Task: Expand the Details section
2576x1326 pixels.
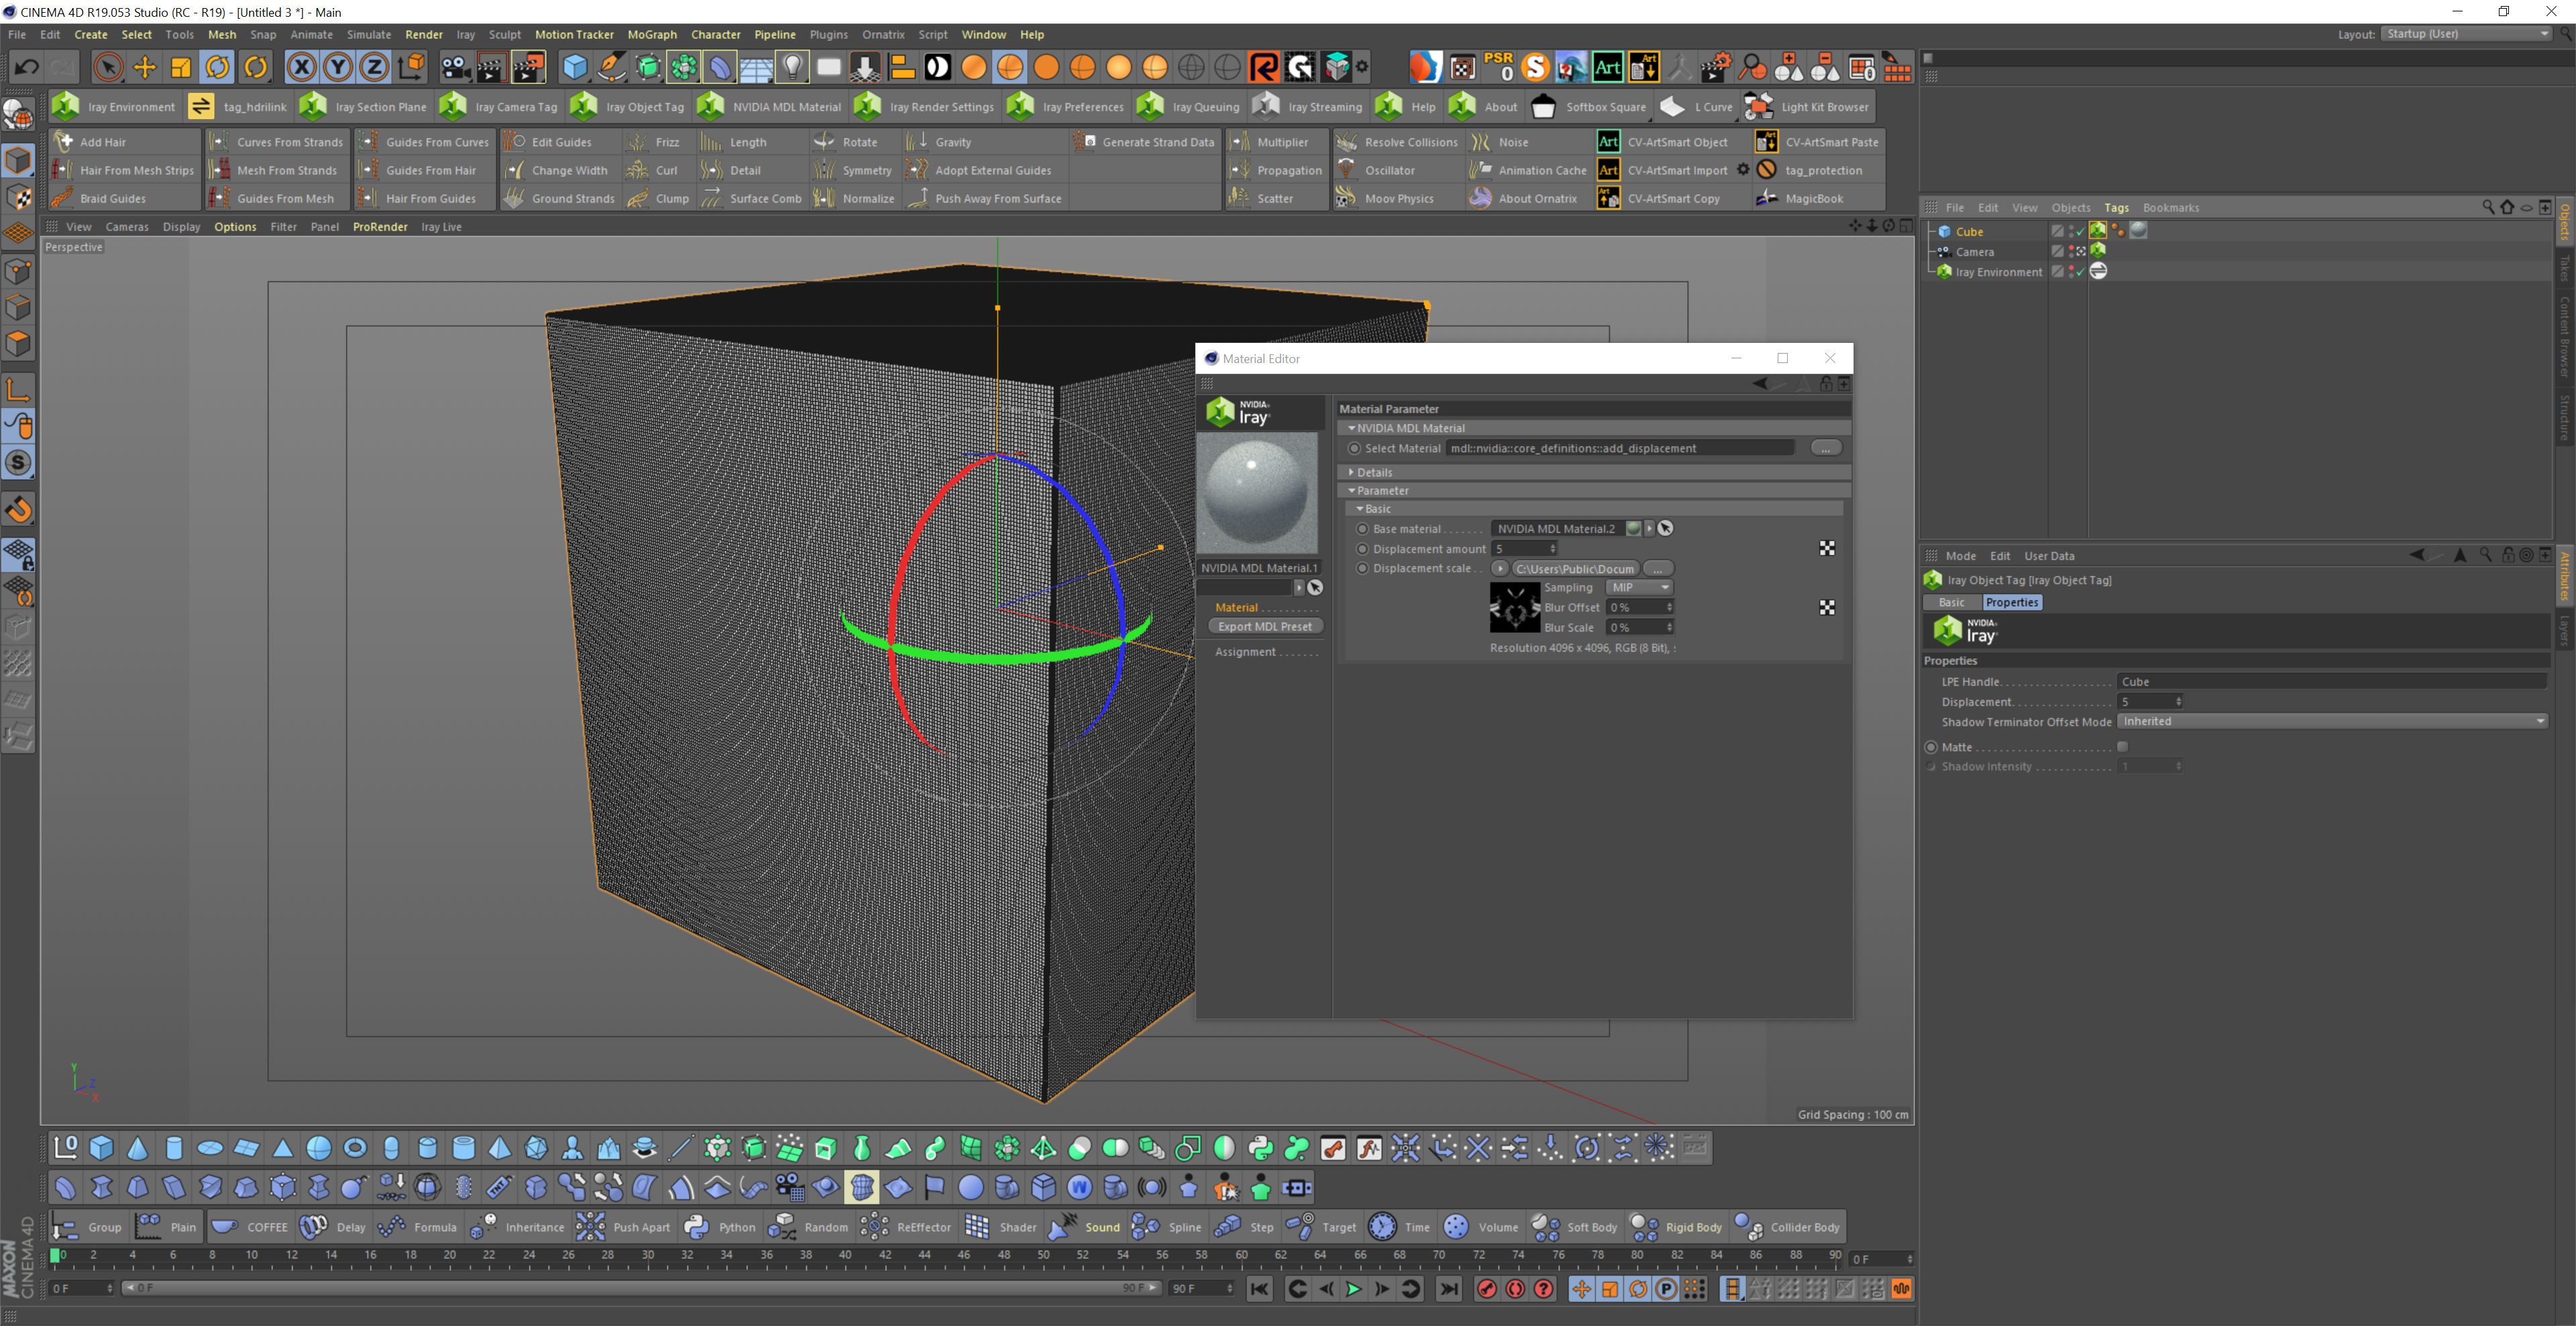Action: 1352,472
